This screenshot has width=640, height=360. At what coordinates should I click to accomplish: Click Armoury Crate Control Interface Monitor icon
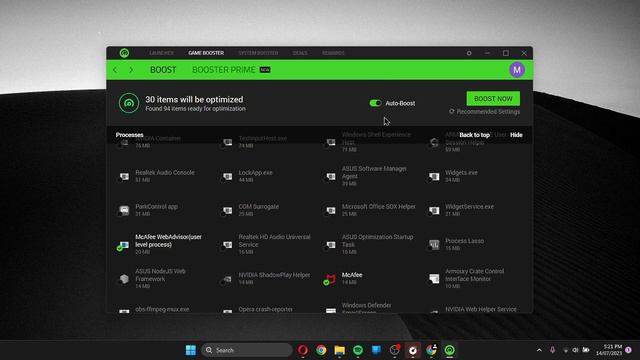tap(434, 279)
